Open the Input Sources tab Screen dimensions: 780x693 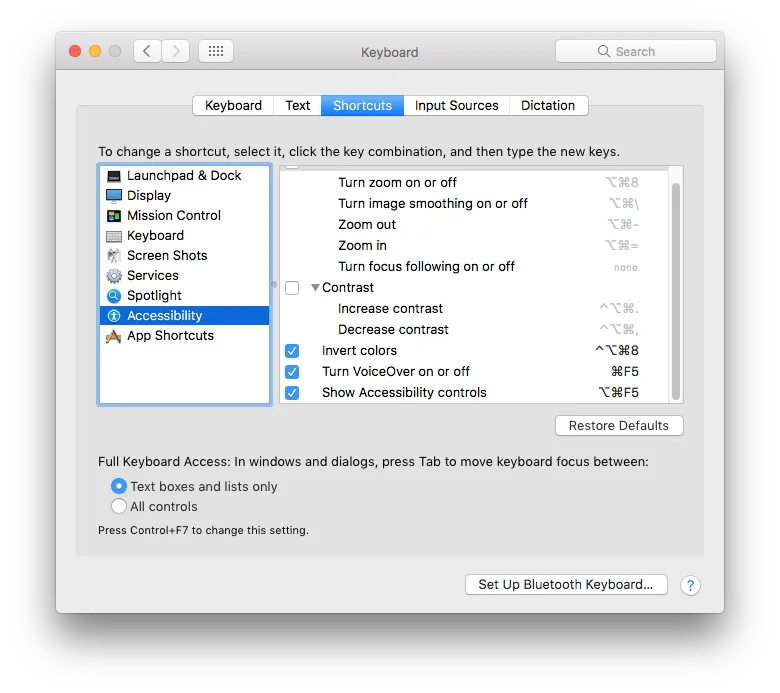click(x=456, y=105)
